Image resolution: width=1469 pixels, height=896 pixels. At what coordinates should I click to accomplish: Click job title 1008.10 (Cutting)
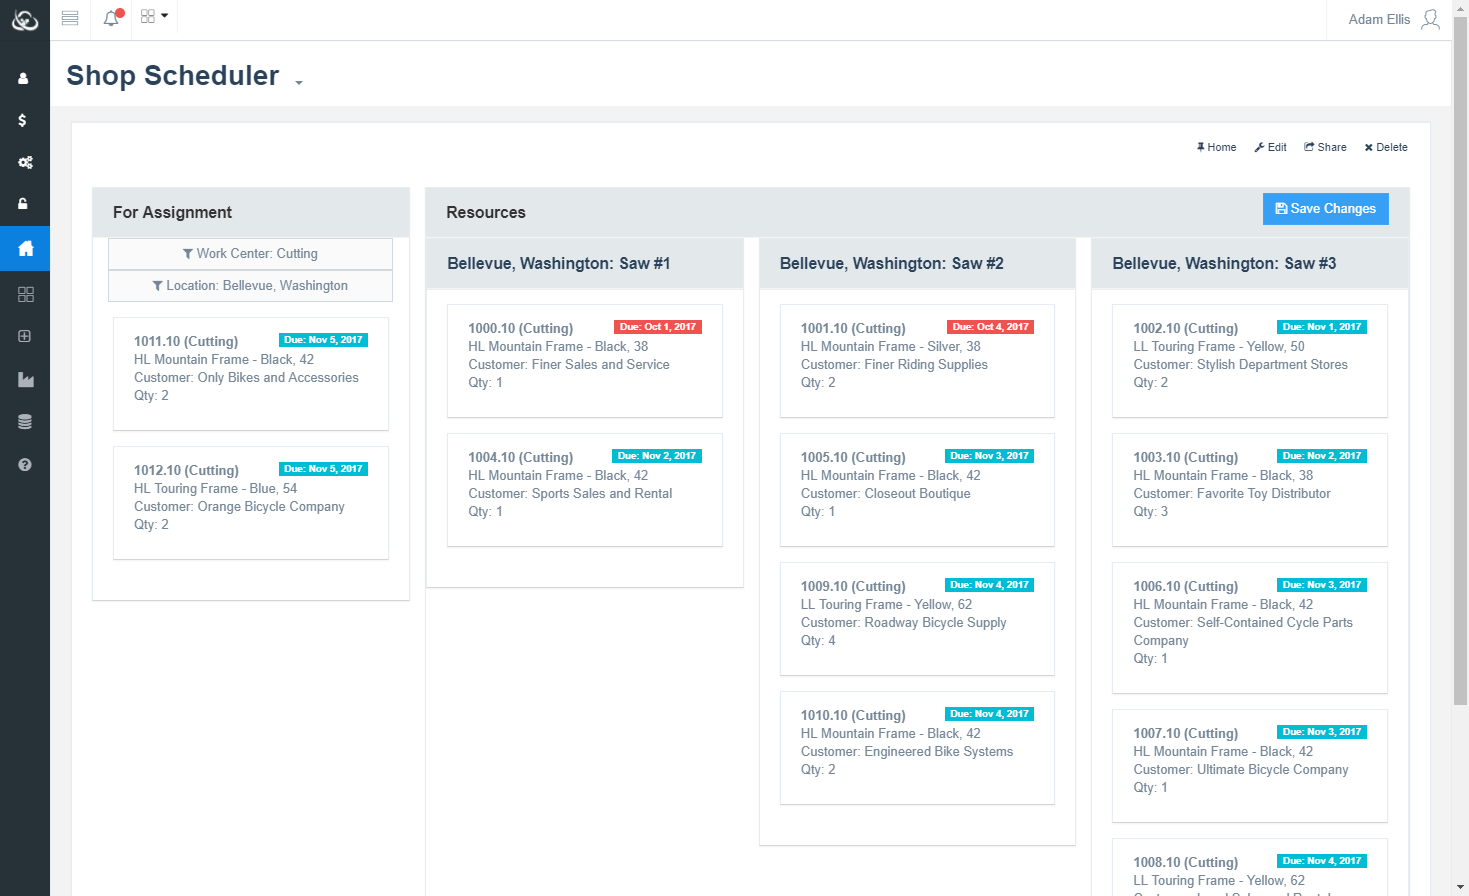1186,863
